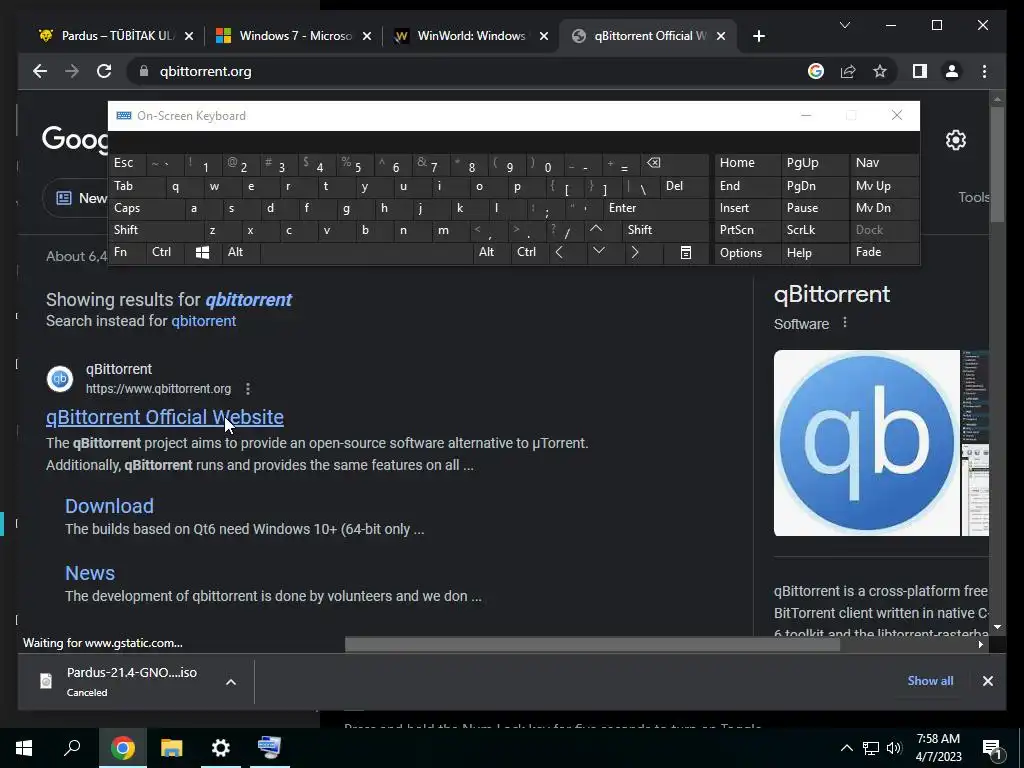Click the page horizontal scrollbar
1024x768 pixels.
592,645
